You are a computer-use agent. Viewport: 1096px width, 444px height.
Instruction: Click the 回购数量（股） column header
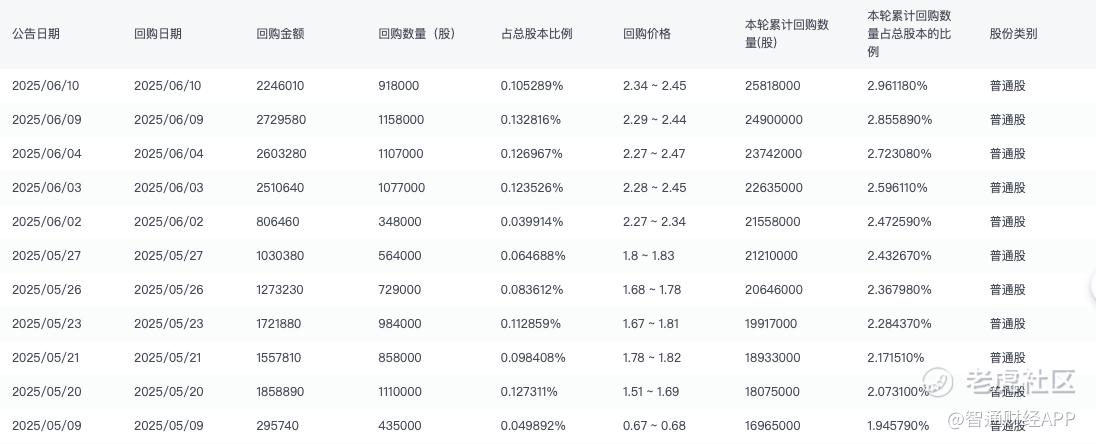pos(418,33)
